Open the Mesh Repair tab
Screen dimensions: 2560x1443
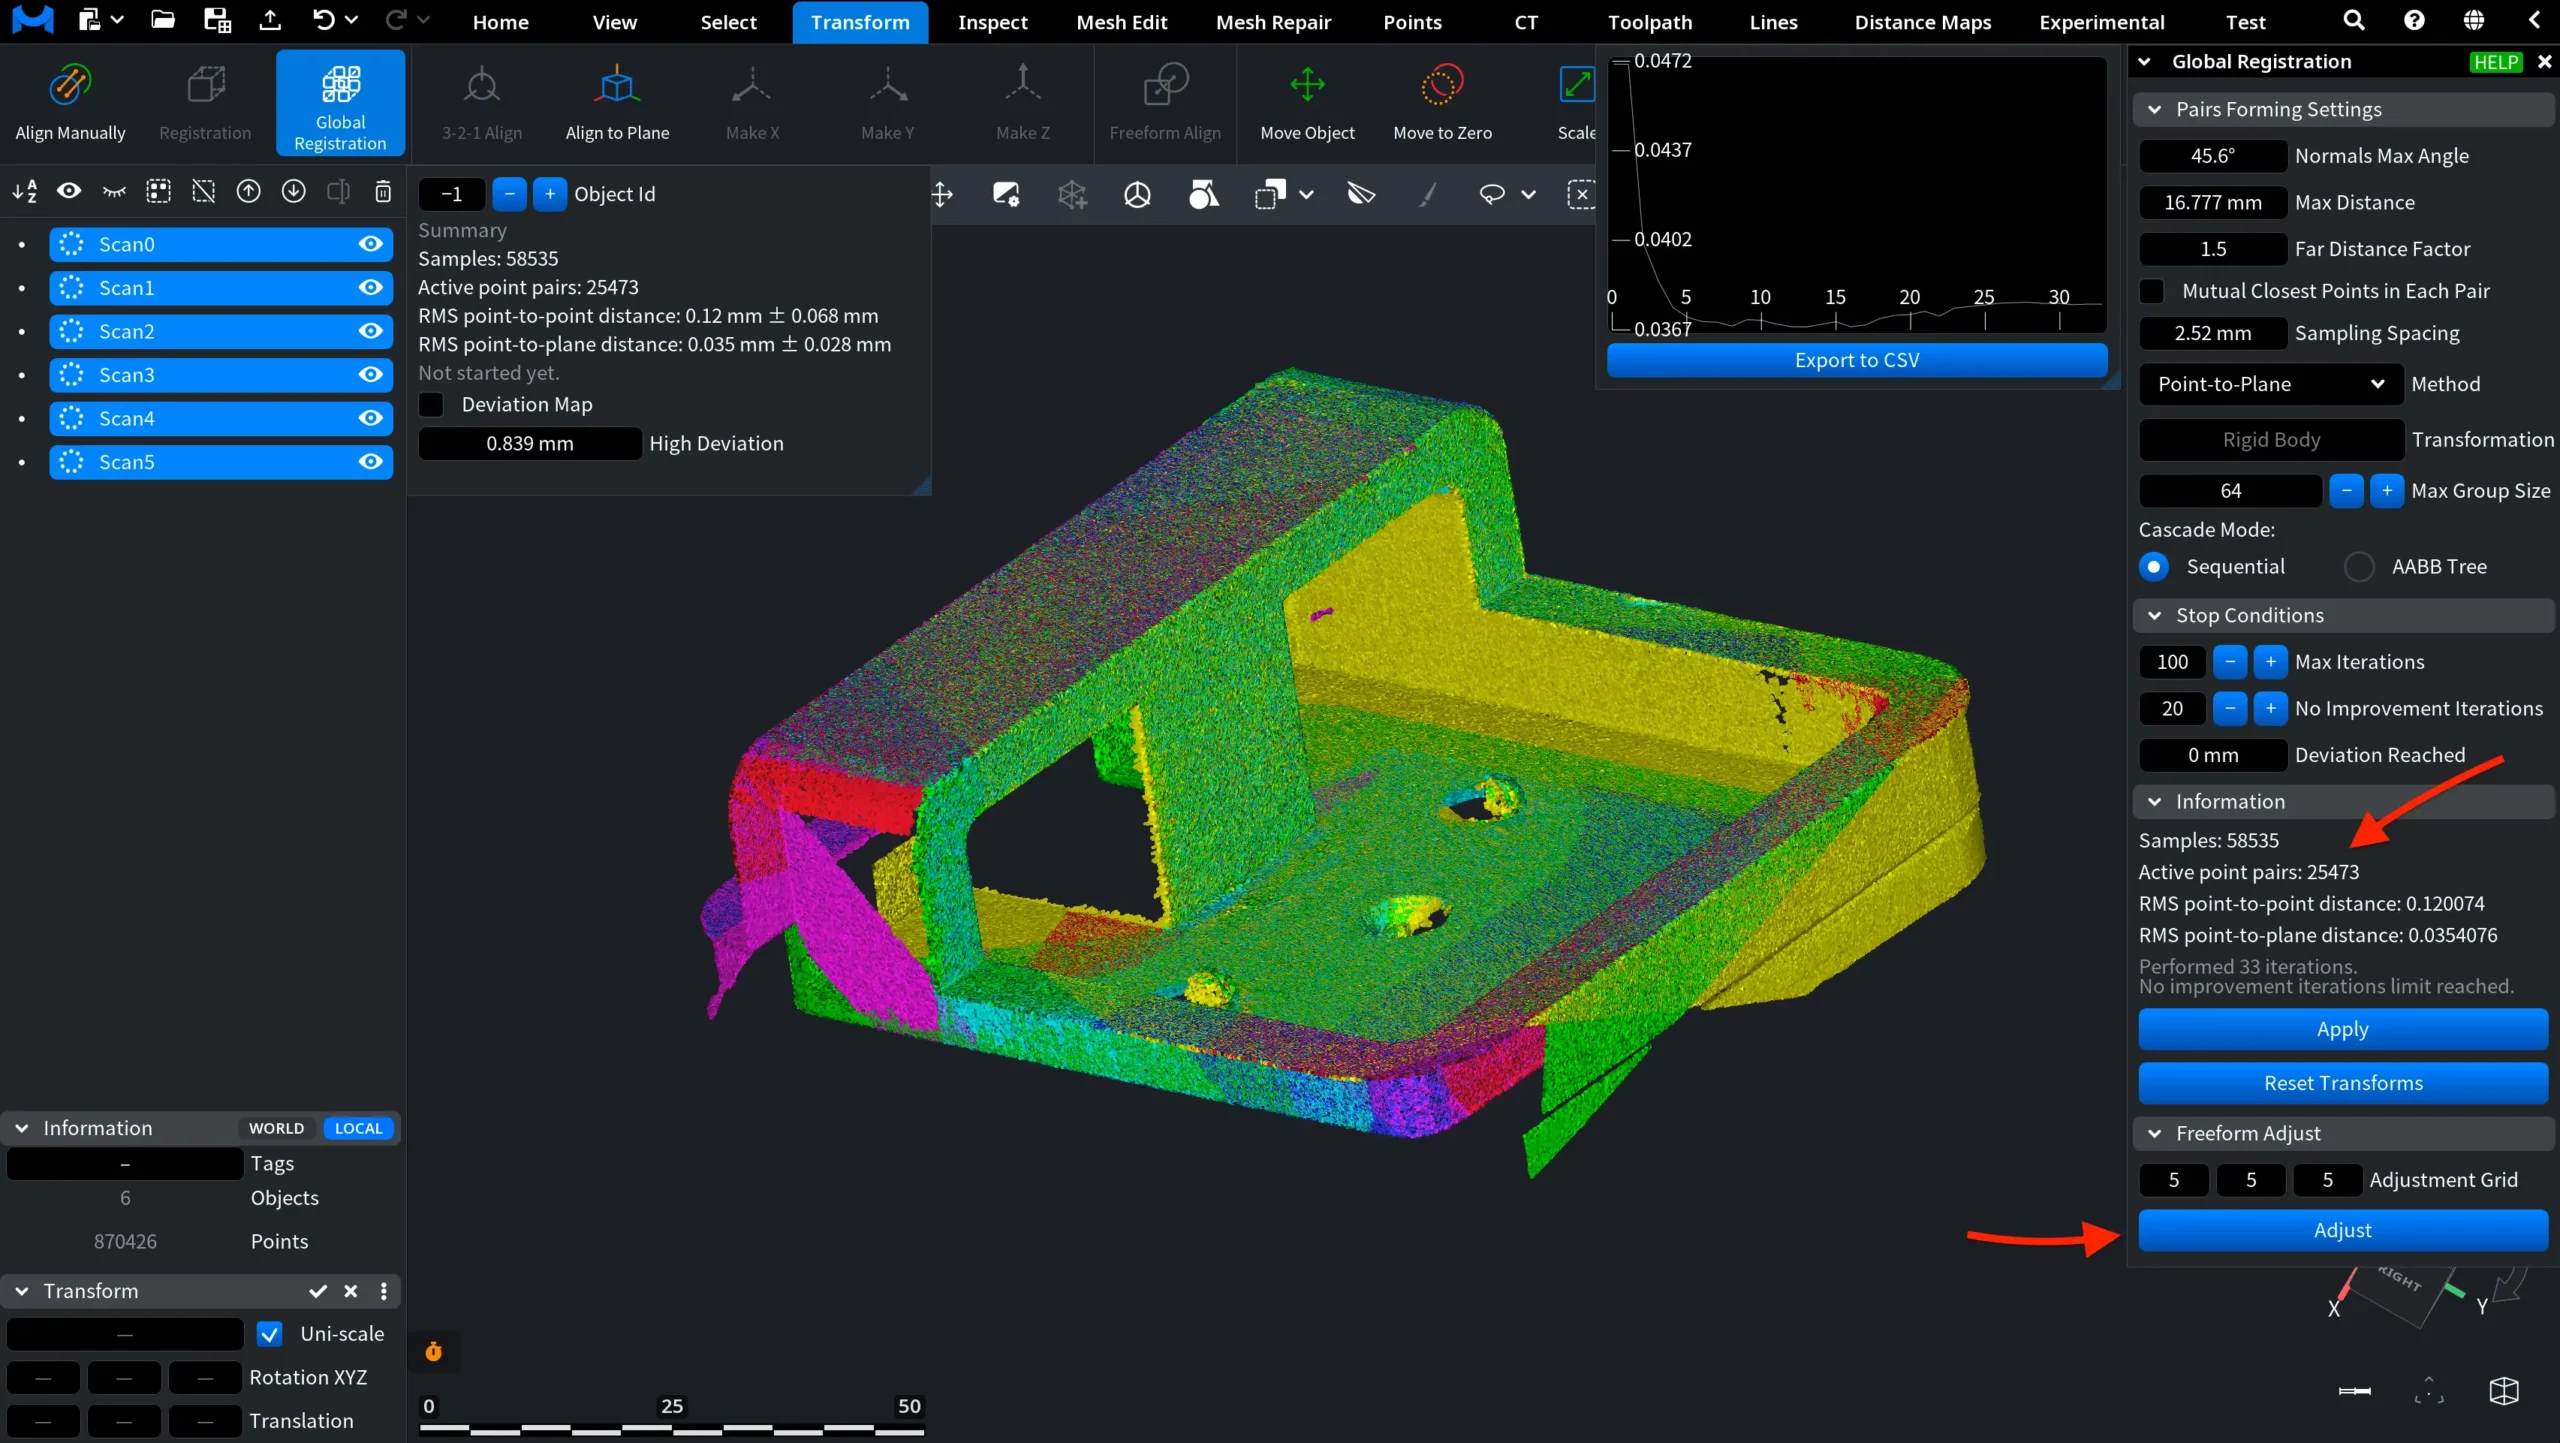(x=1273, y=22)
